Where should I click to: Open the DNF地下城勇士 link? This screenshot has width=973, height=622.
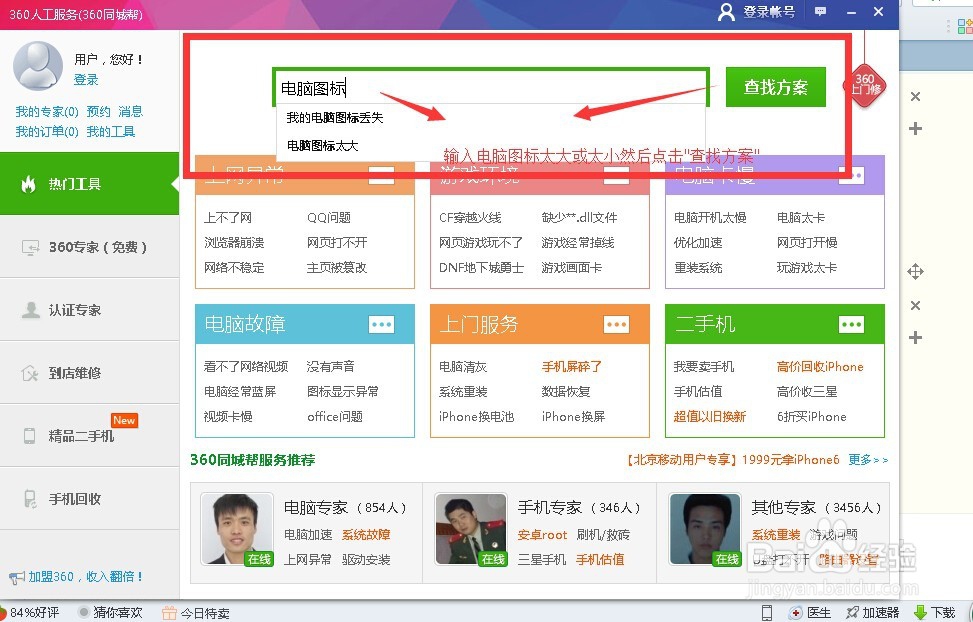coord(482,268)
